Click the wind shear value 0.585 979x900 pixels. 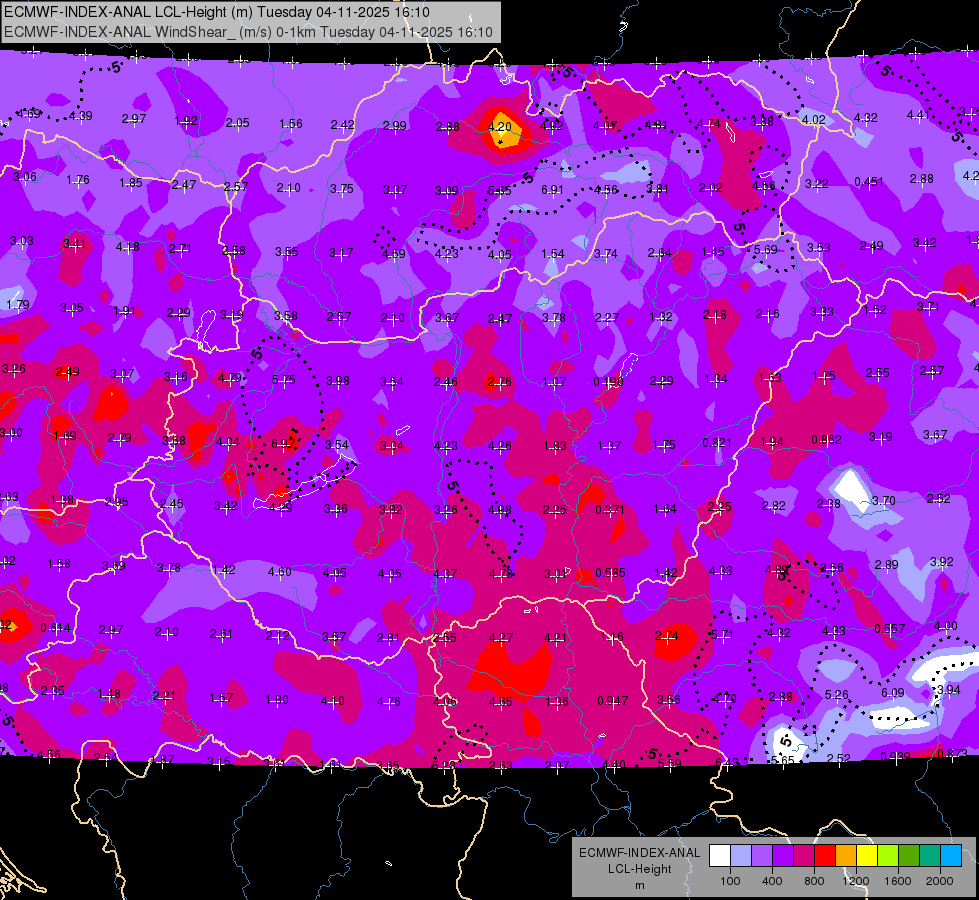click(611, 573)
